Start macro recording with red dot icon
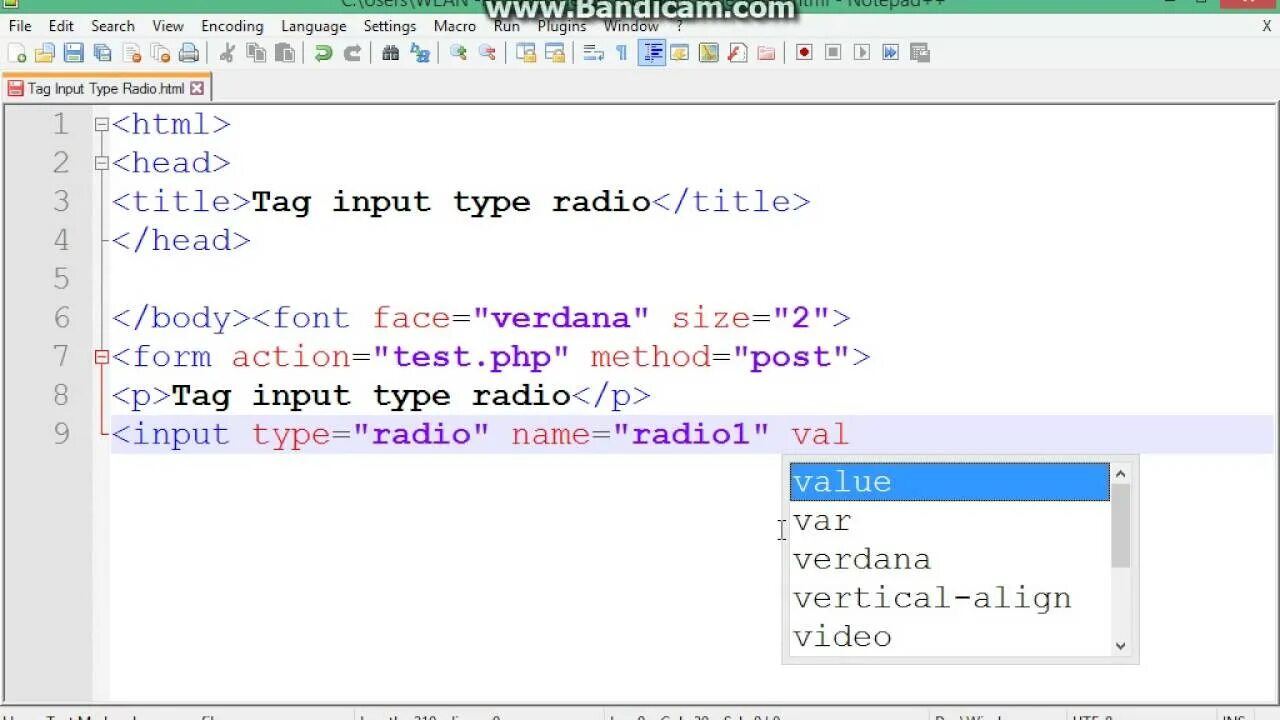 coord(804,53)
